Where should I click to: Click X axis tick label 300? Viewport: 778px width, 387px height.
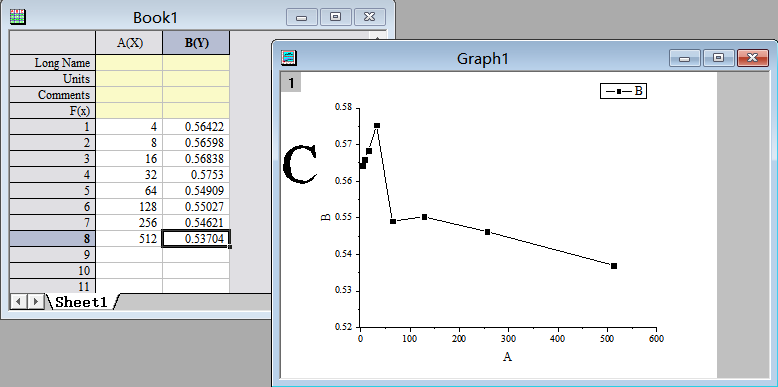(509, 339)
